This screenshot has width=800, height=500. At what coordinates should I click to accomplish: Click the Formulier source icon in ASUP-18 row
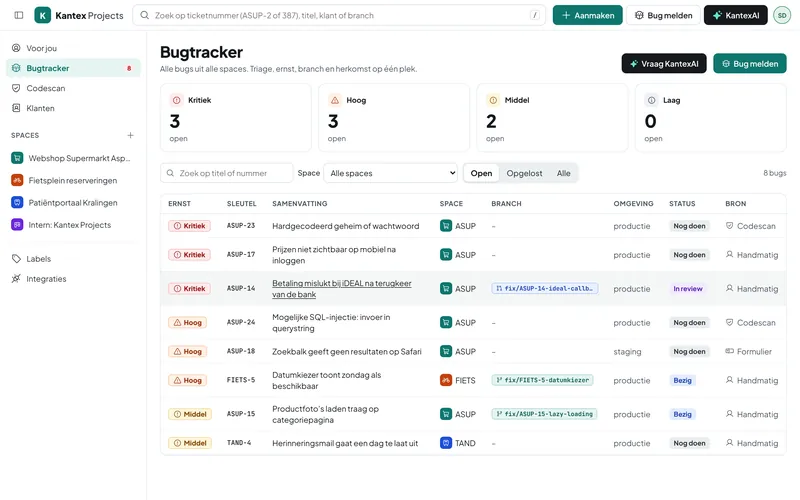(730, 351)
